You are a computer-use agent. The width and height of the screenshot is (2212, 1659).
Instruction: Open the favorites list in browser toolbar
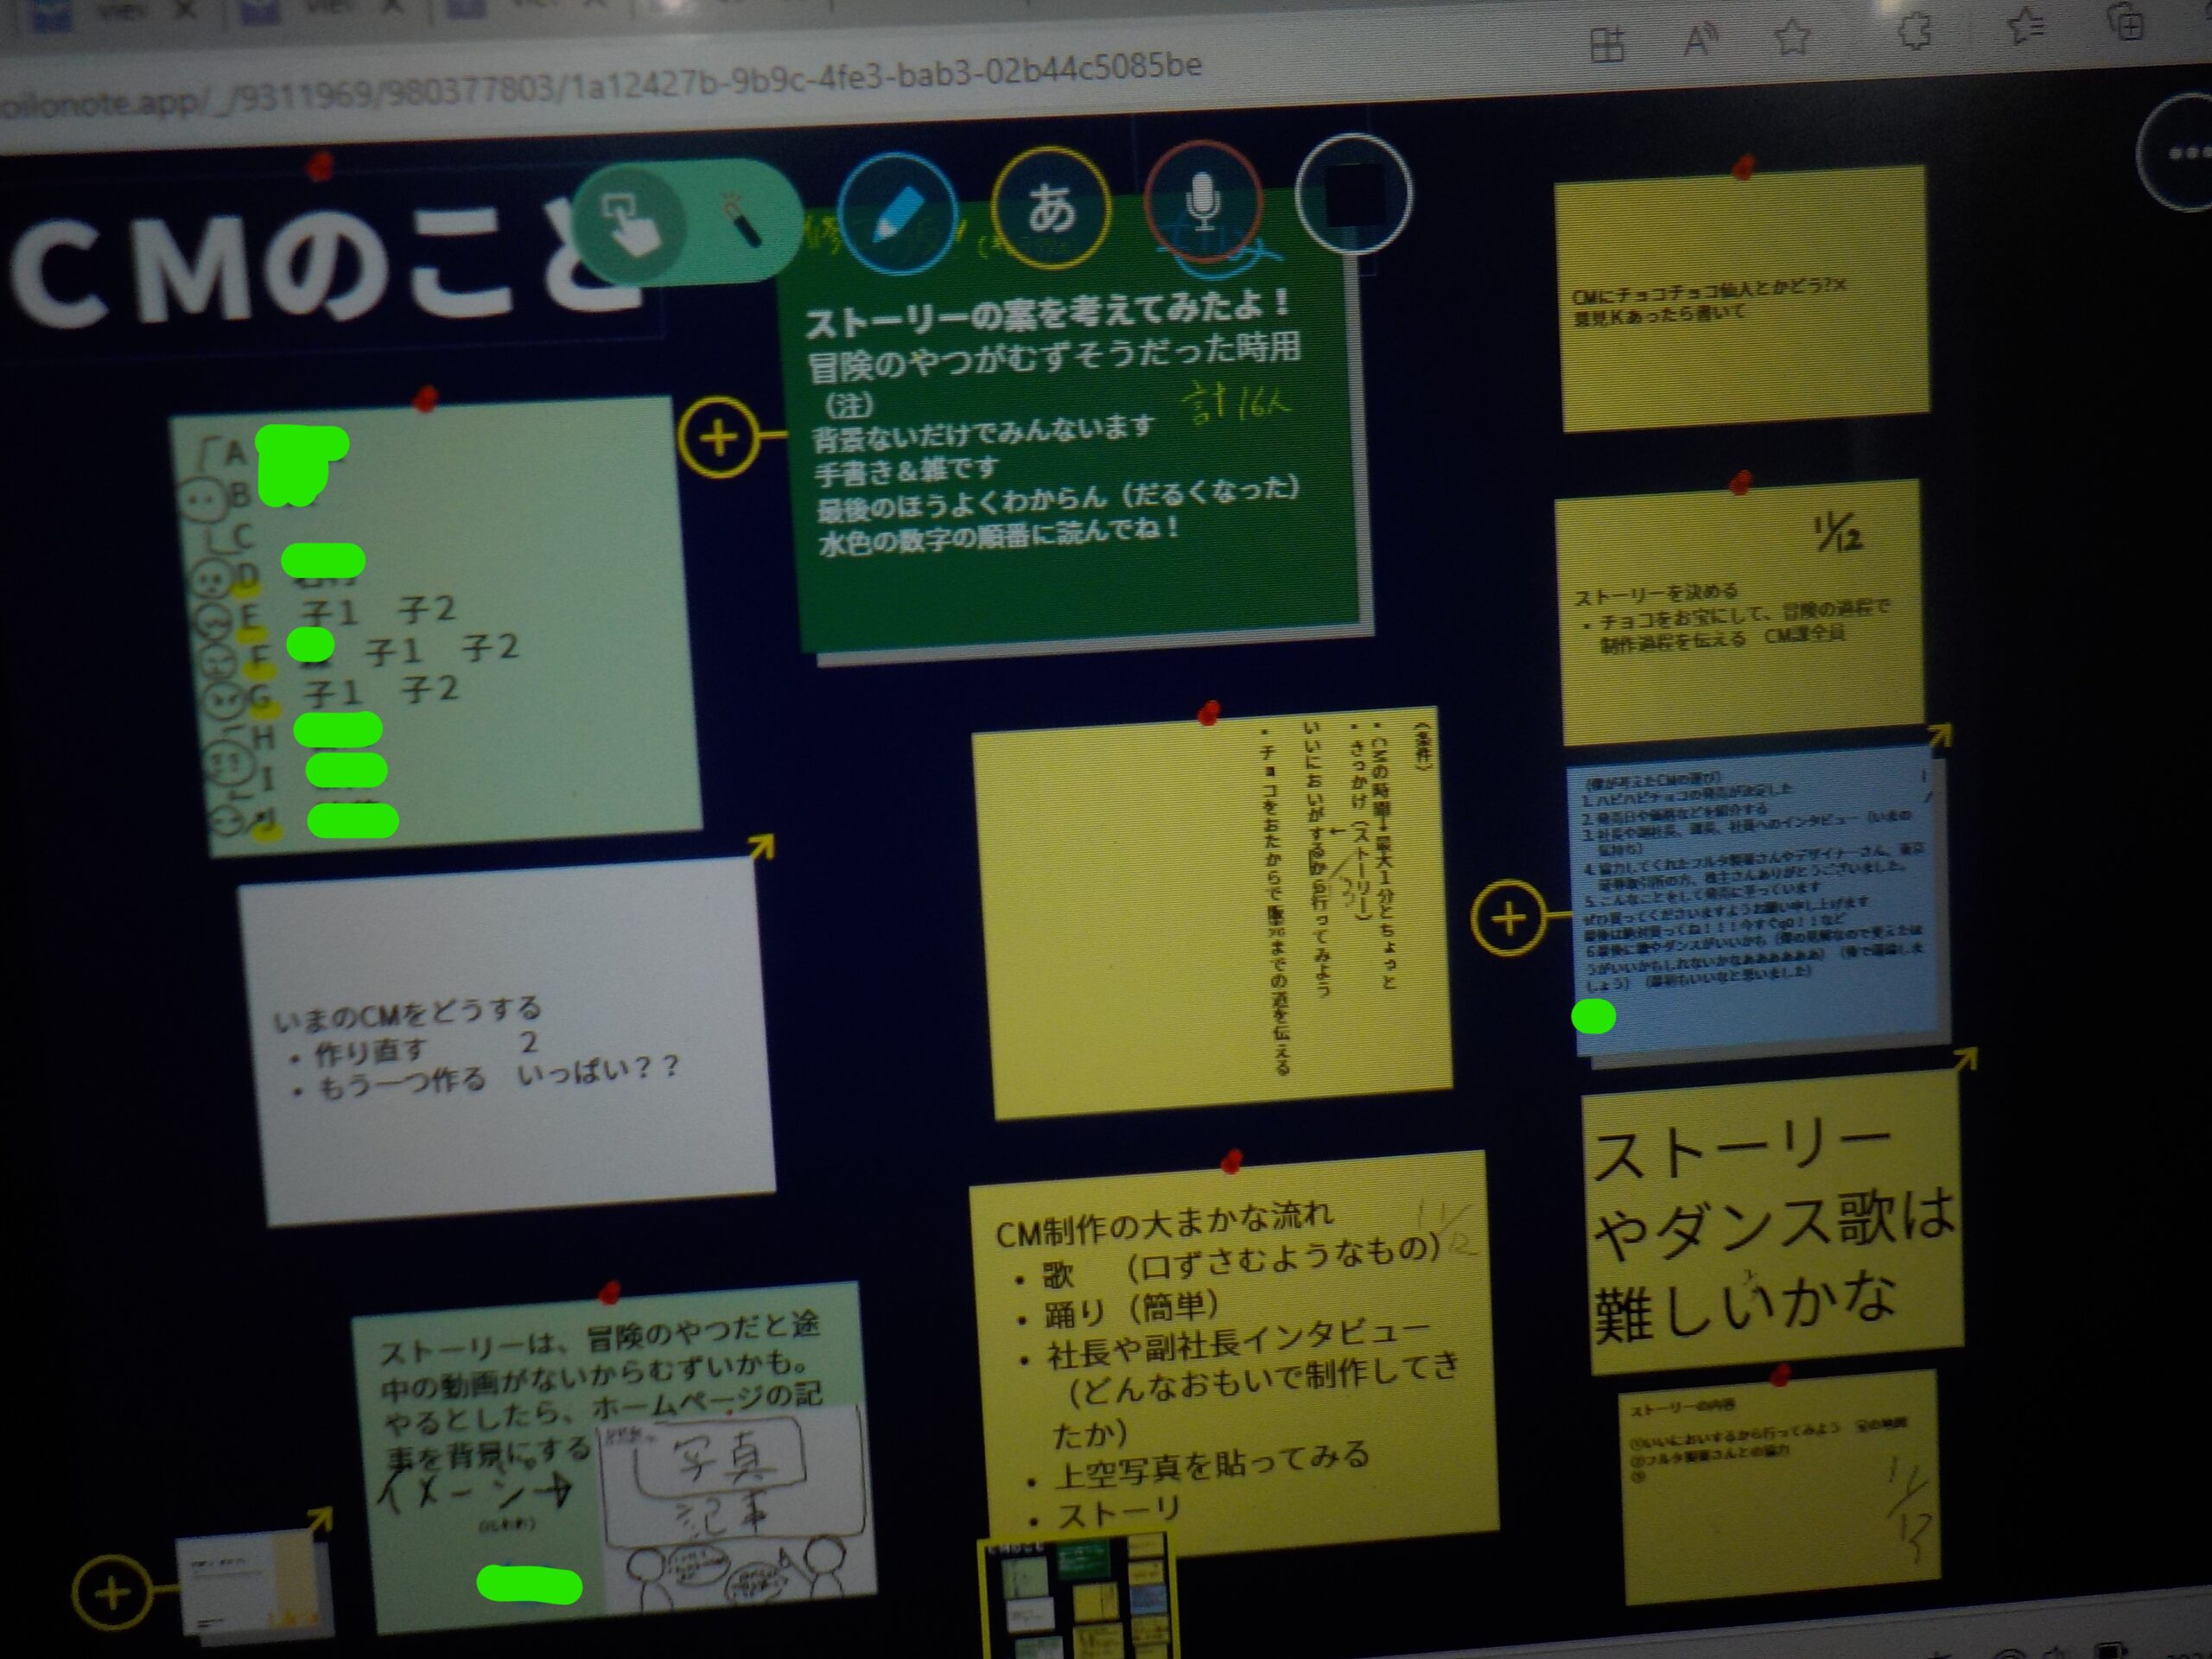point(2026,26)
